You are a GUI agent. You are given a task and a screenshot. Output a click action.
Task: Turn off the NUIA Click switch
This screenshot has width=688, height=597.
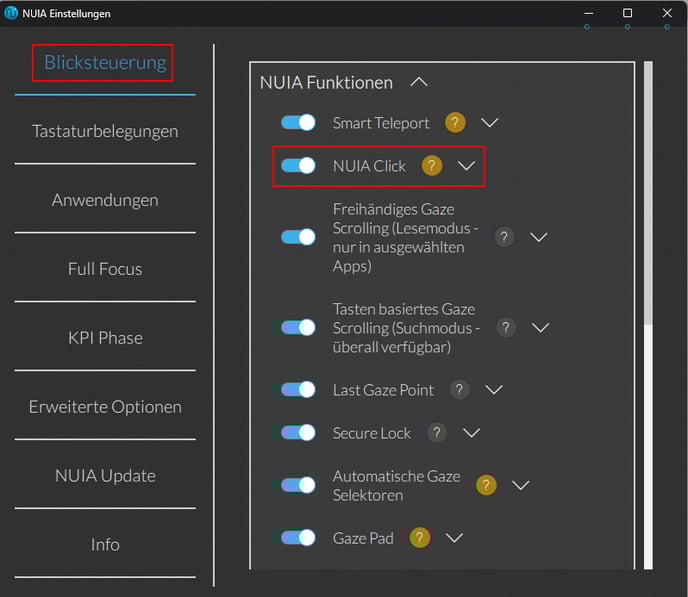298,166
